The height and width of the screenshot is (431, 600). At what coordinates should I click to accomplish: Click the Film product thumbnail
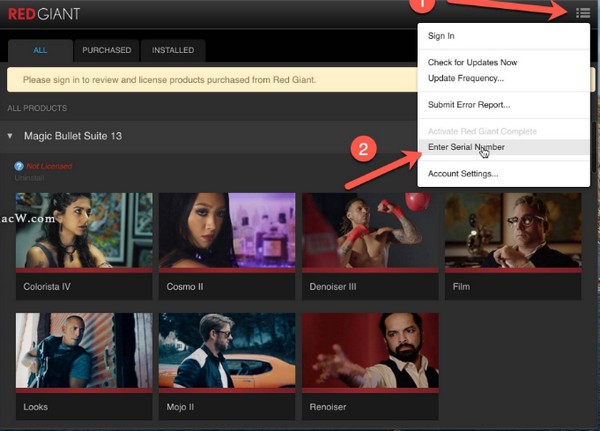click(x=513, y=230)
